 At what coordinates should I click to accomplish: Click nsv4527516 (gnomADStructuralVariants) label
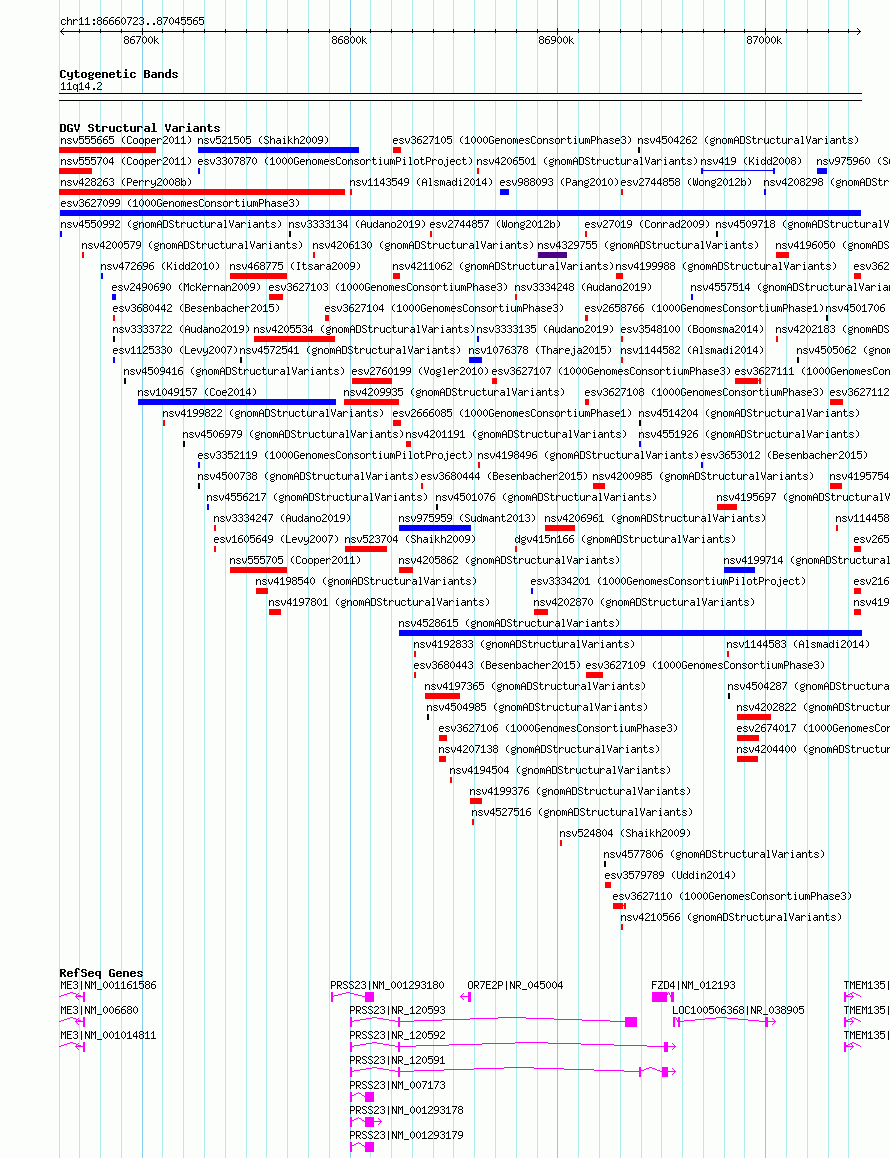coord(582,812)
